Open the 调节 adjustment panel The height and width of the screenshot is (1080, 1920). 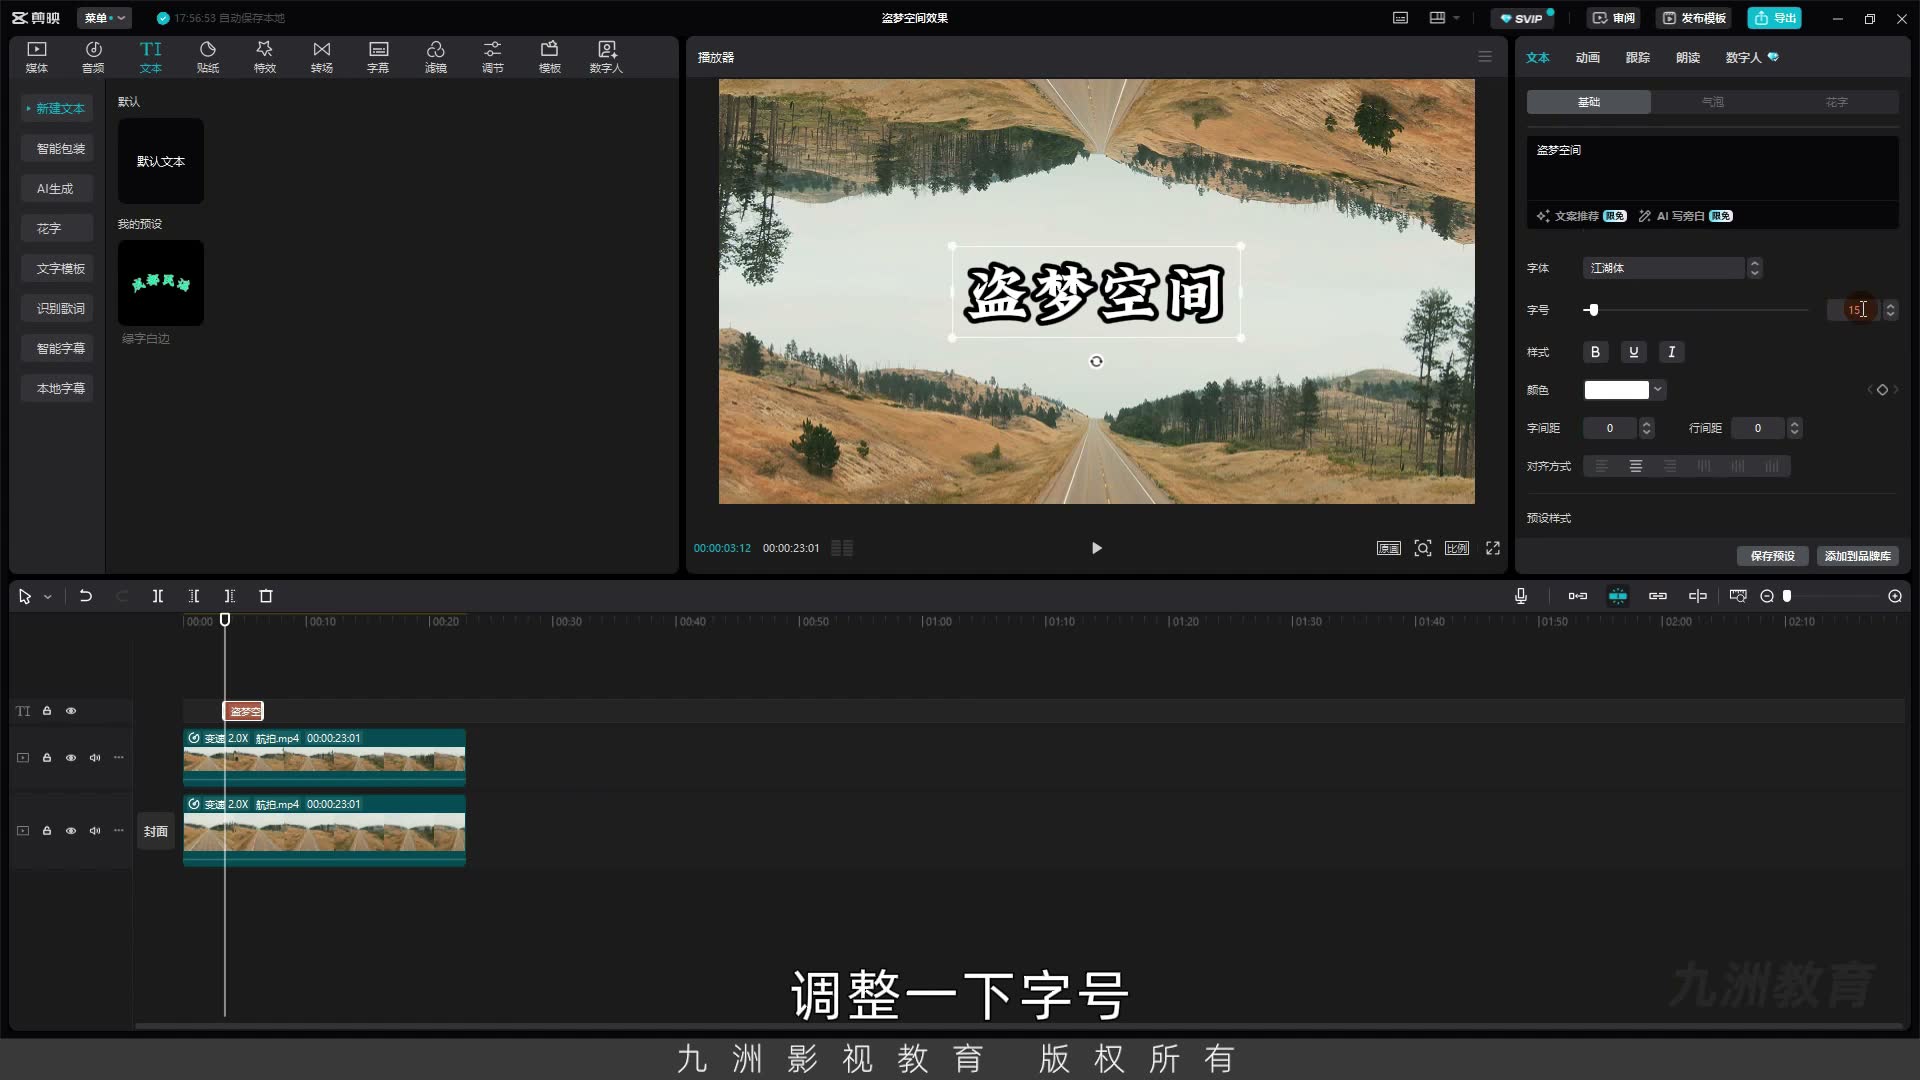point(493,57)
